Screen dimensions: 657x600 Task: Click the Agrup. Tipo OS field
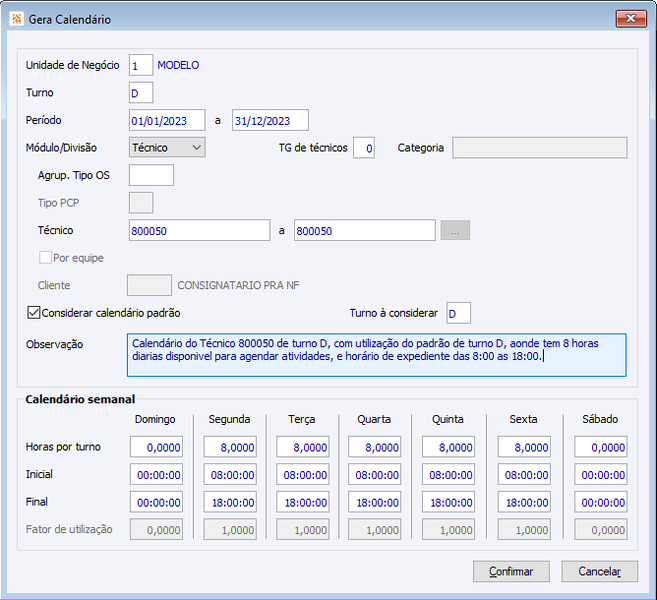coord(151,175)
